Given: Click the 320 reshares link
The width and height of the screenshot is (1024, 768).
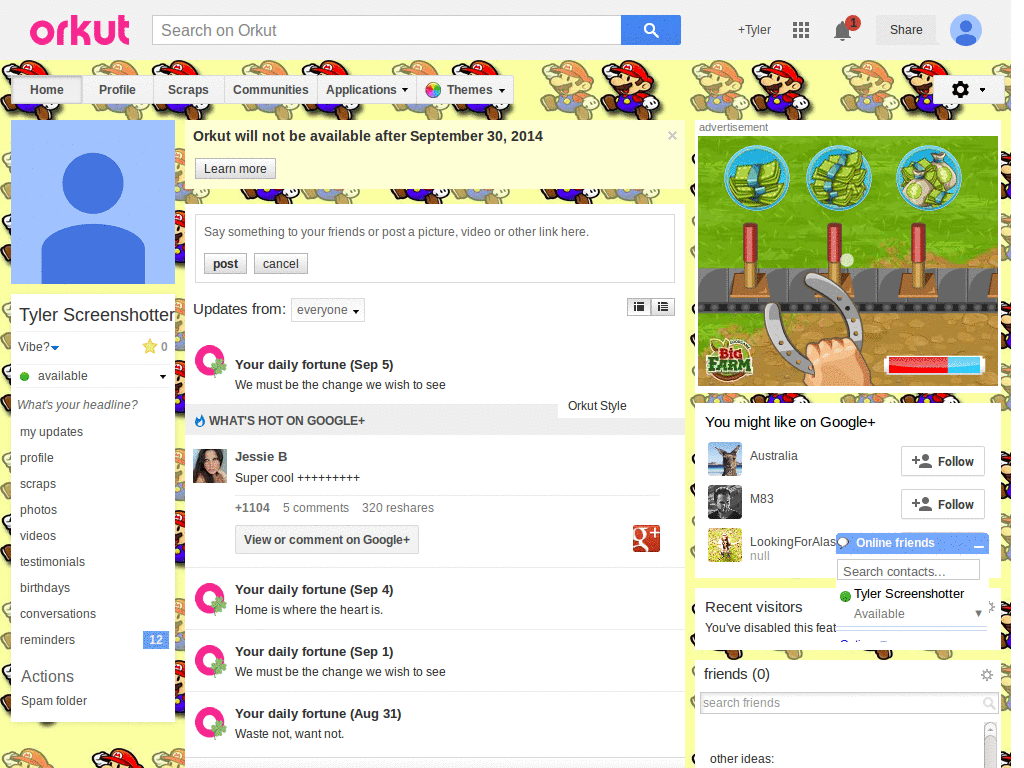Looking at the screenshot, I should click(x=398, y=507).
